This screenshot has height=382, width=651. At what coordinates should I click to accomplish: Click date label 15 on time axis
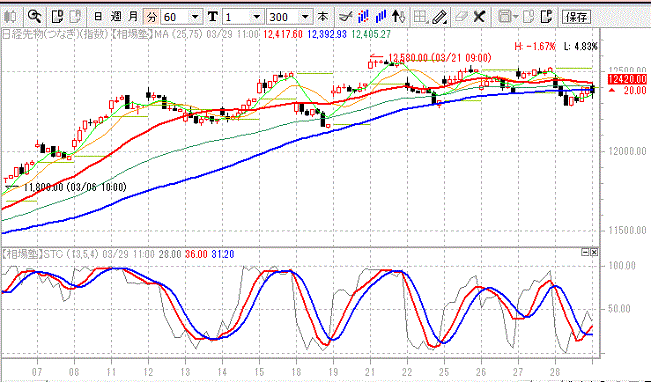[x=259, y=371]
